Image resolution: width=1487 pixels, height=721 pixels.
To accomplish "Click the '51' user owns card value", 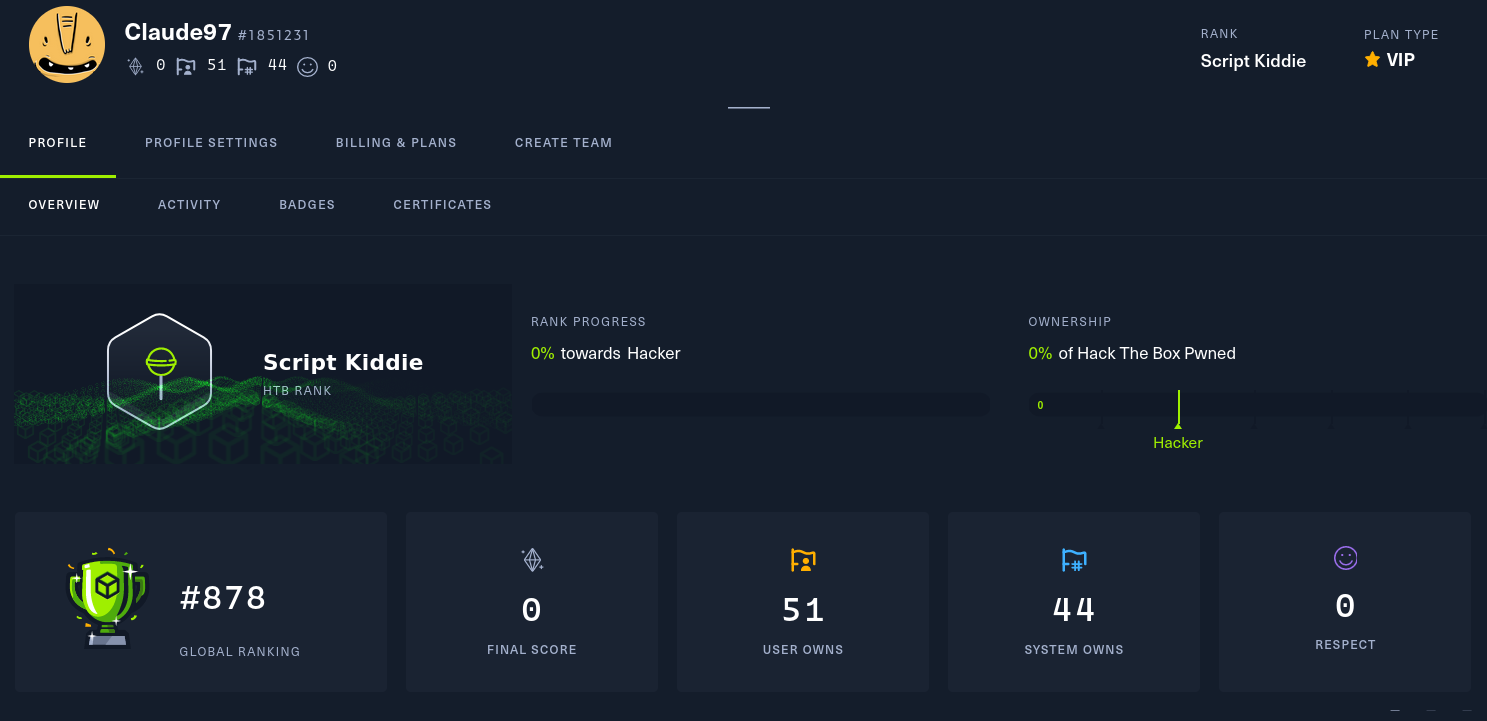I will (x=803, y=610).
